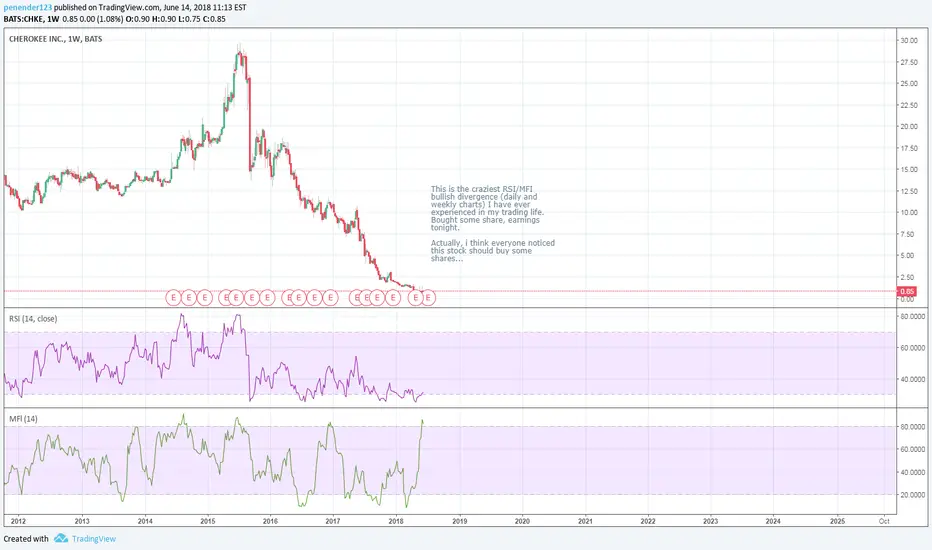Click the 20.0000 label in the MFI pane
Screen dimensions: 932x550
[912, 495]
